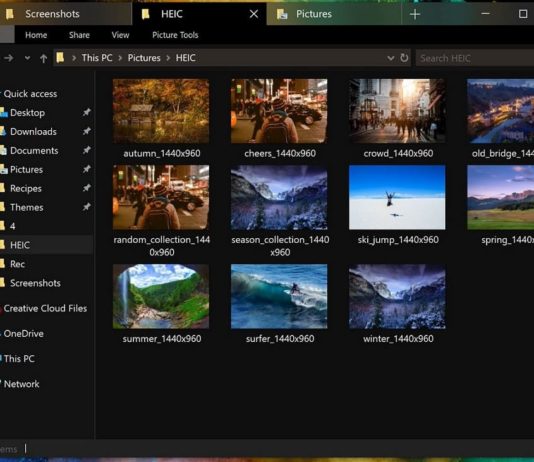Switch to the Pictures window tab

coord(334,14)
